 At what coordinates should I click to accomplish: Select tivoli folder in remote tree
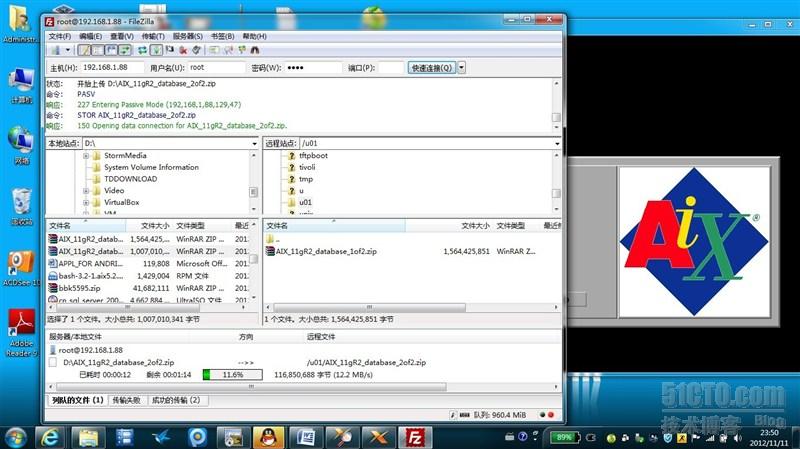click(307, 167)
